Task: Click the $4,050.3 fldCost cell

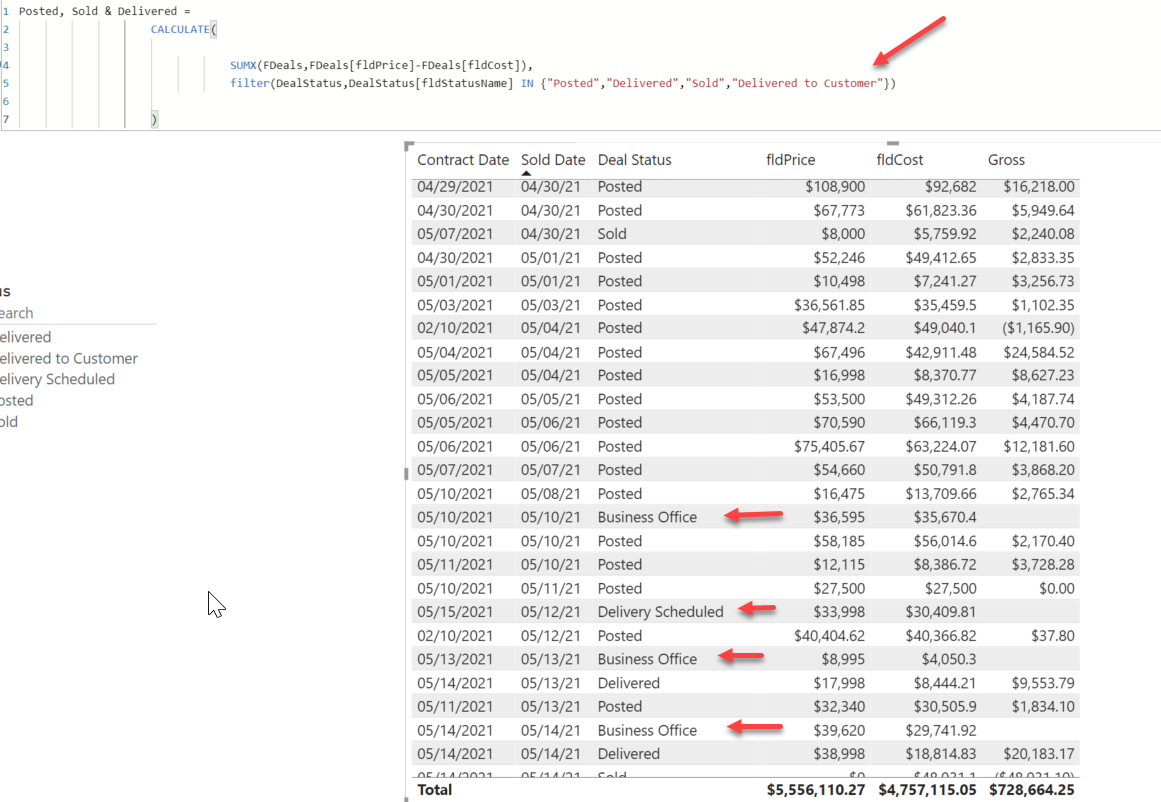Action: click(x=948, y=659)
